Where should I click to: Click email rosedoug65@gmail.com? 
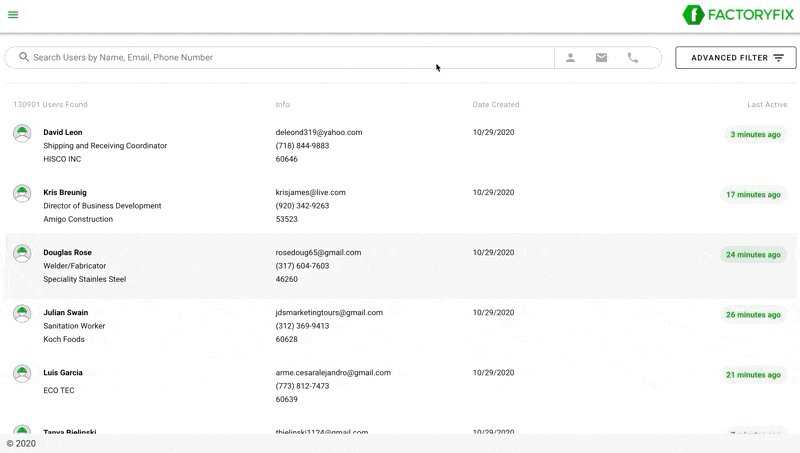(x=318, y=253)
